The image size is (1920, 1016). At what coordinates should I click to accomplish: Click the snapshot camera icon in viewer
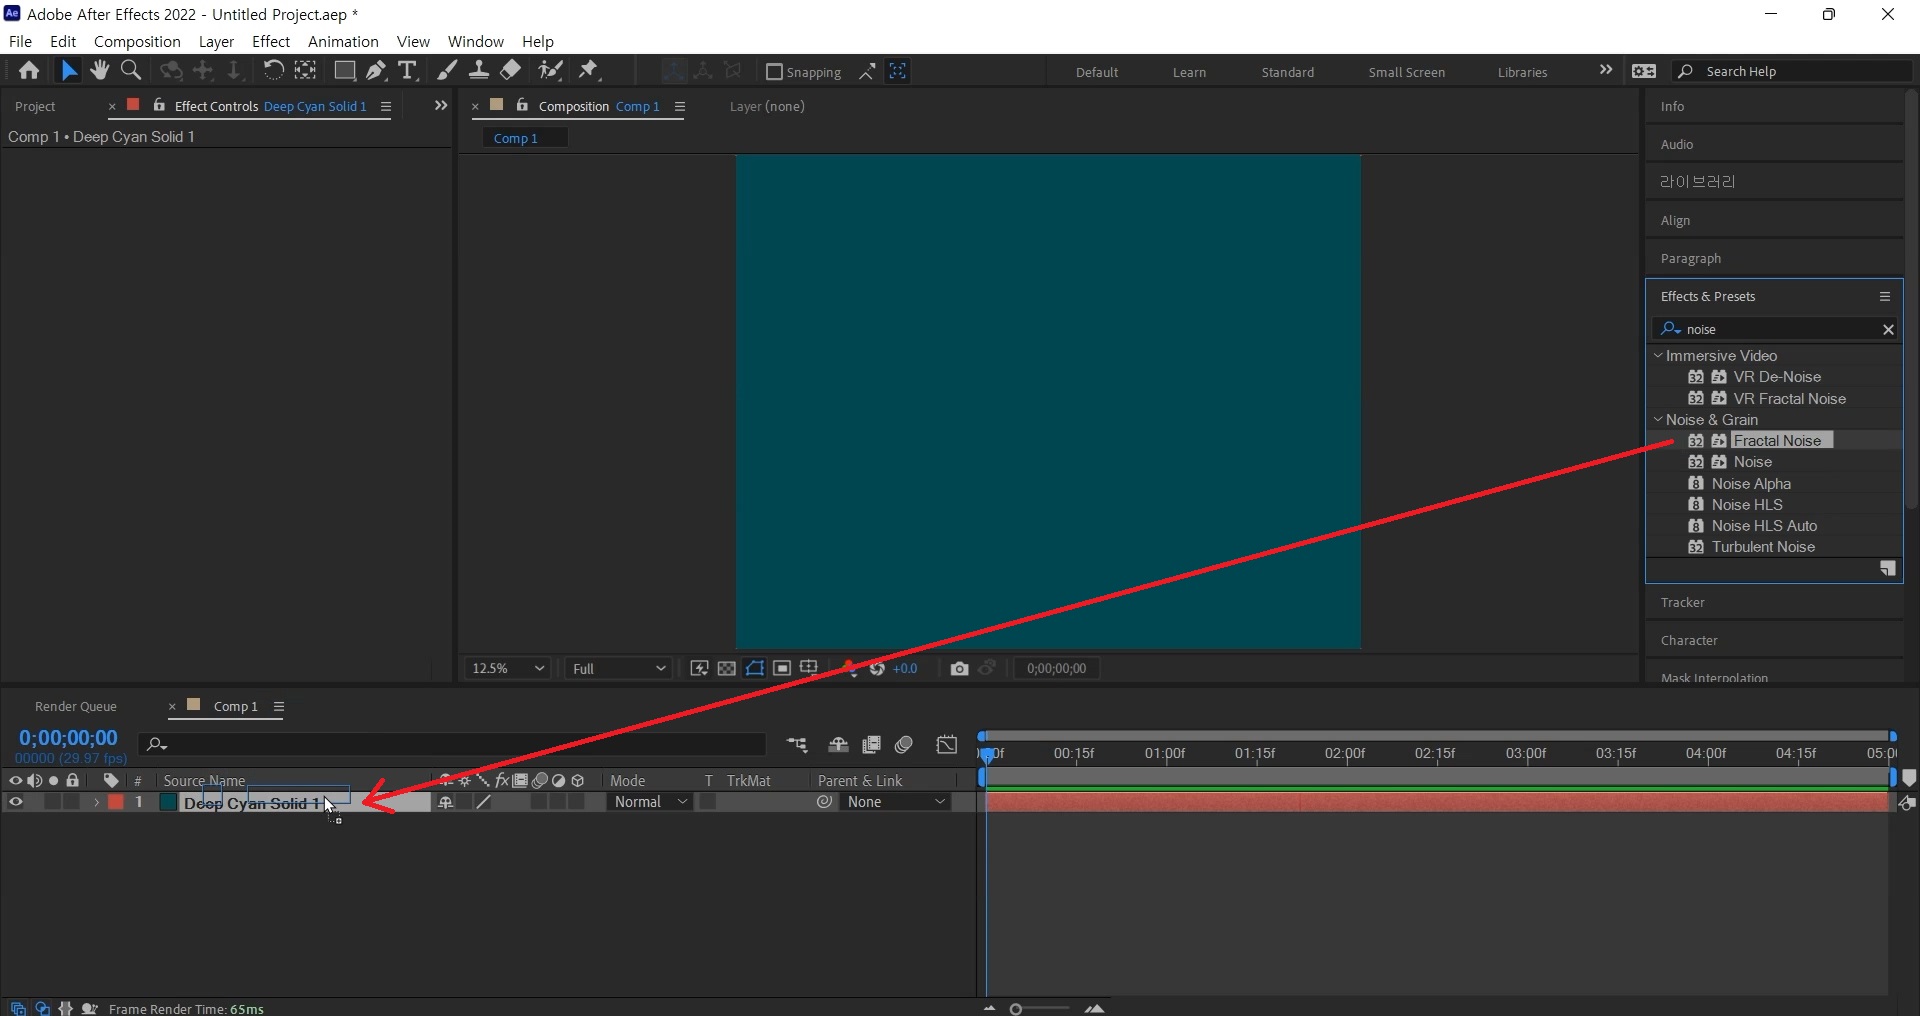[x=959, y=668]
